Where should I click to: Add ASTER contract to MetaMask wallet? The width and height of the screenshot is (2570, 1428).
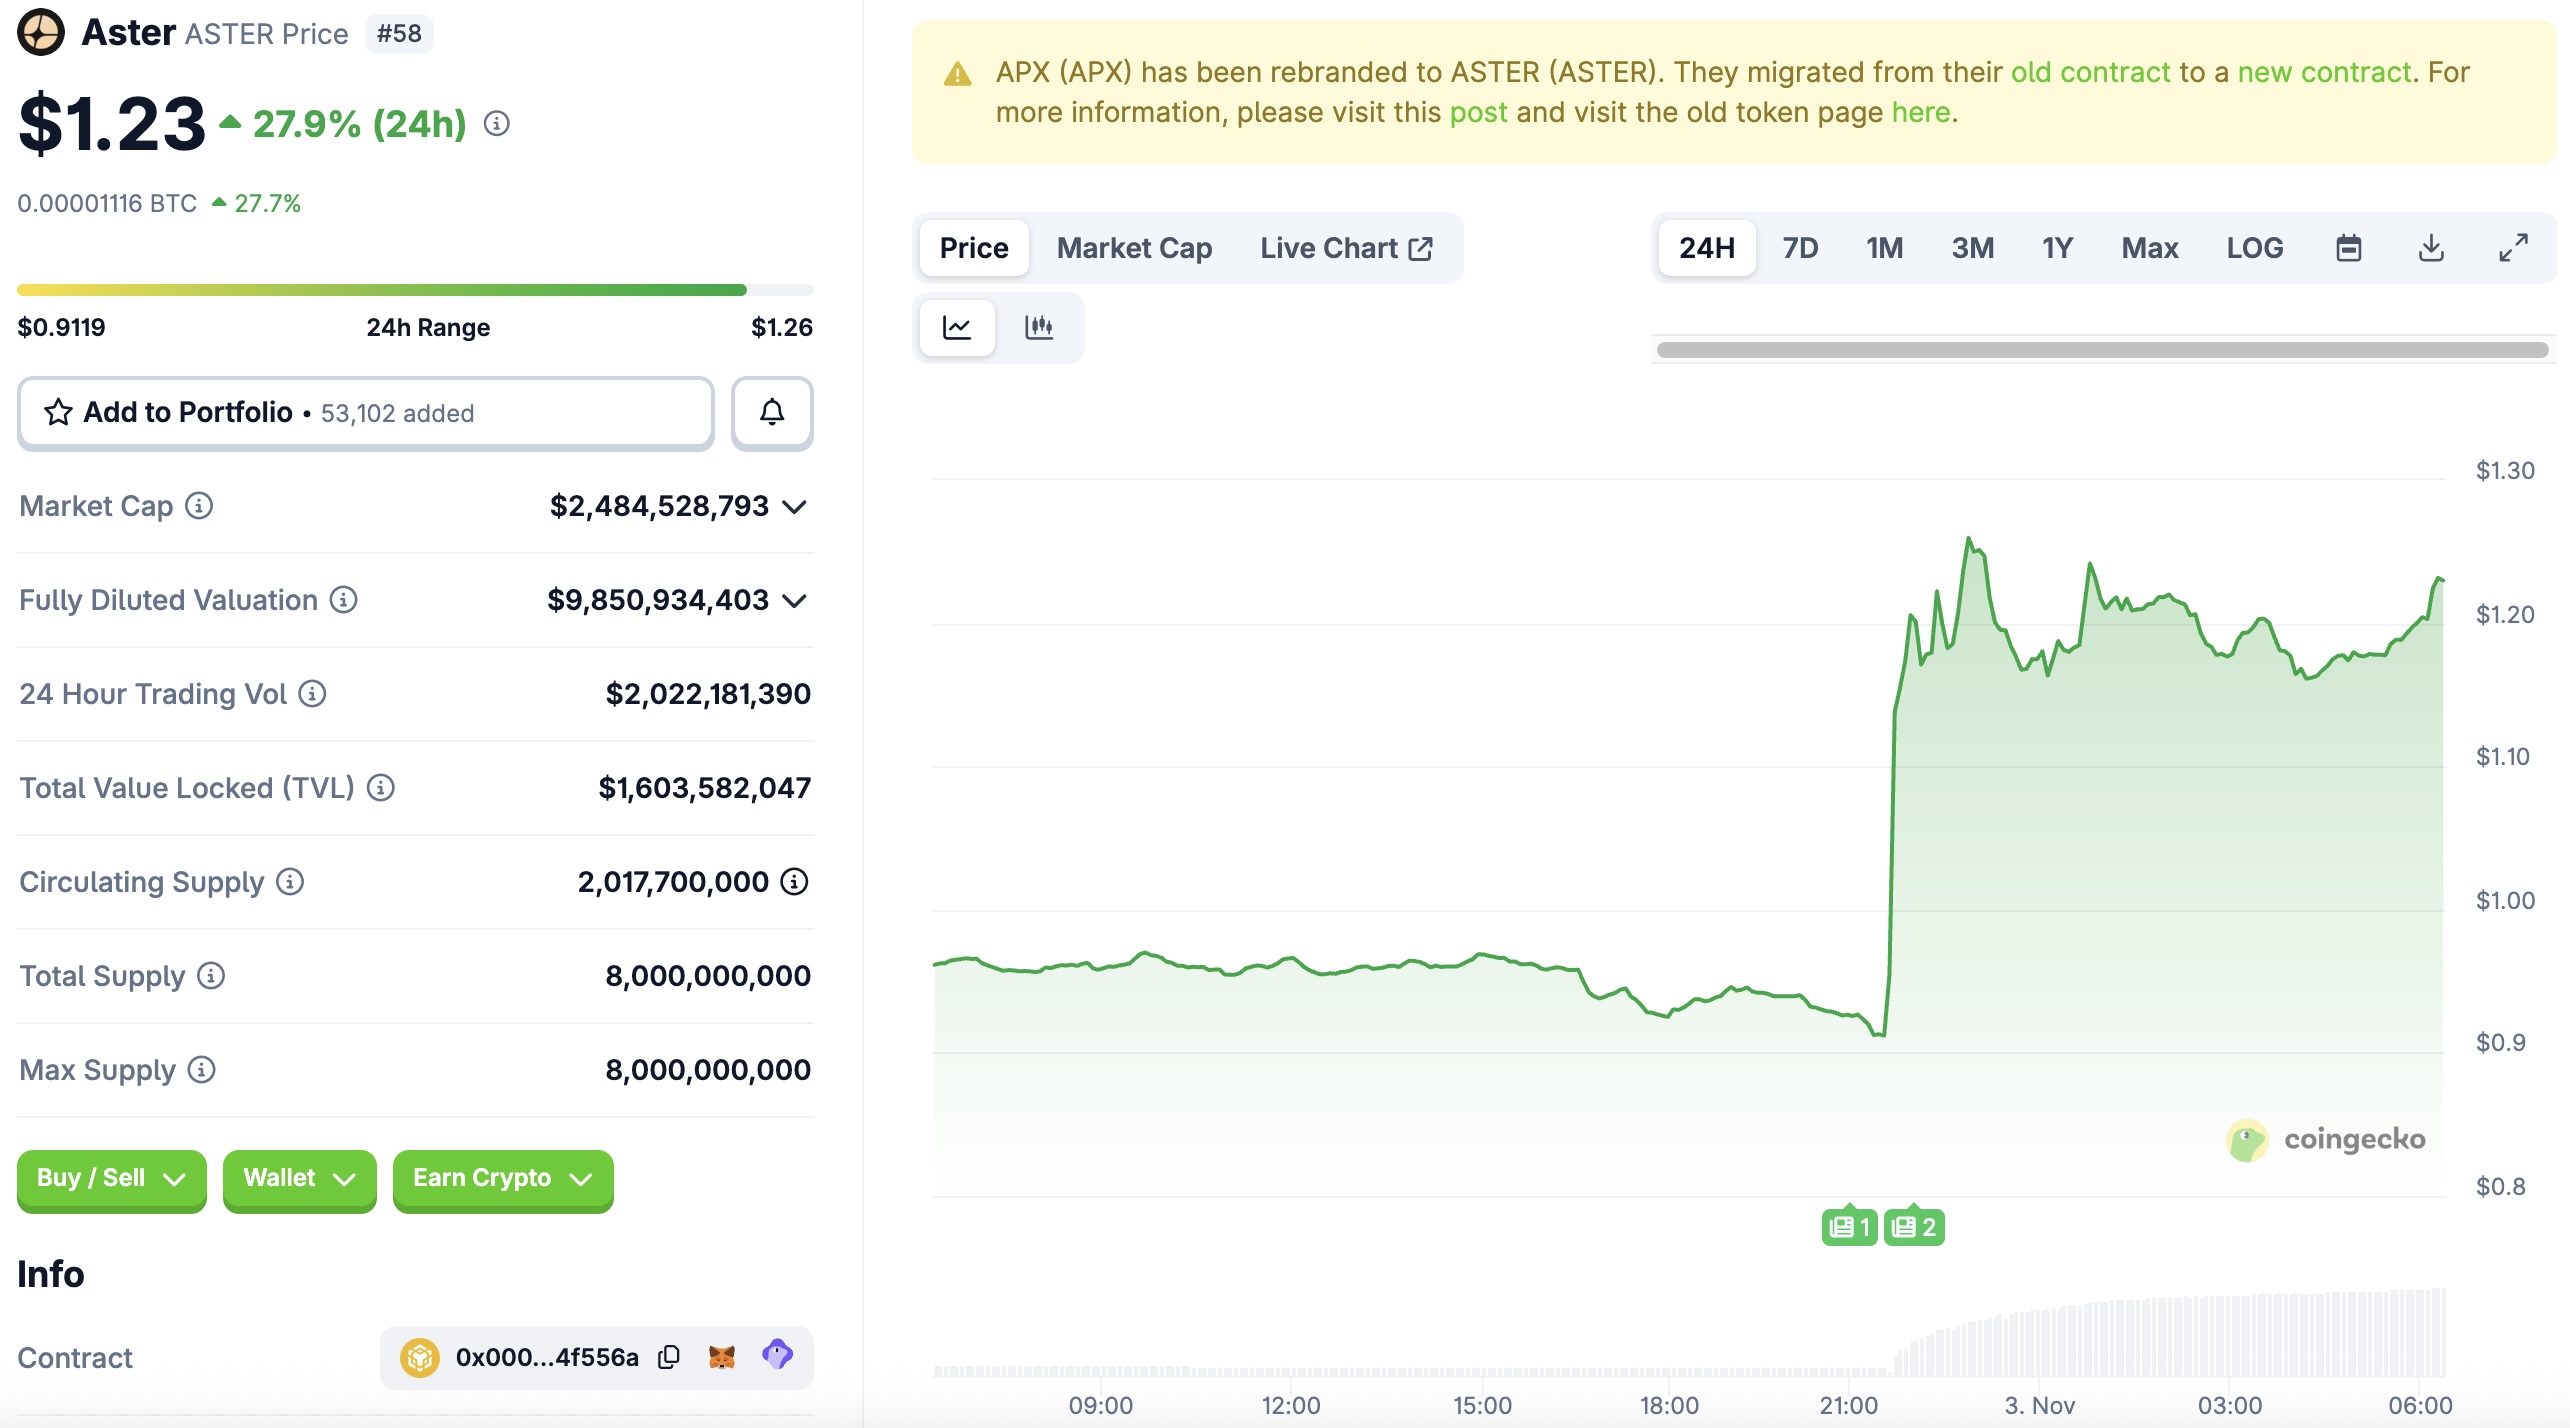[723, 1355]
